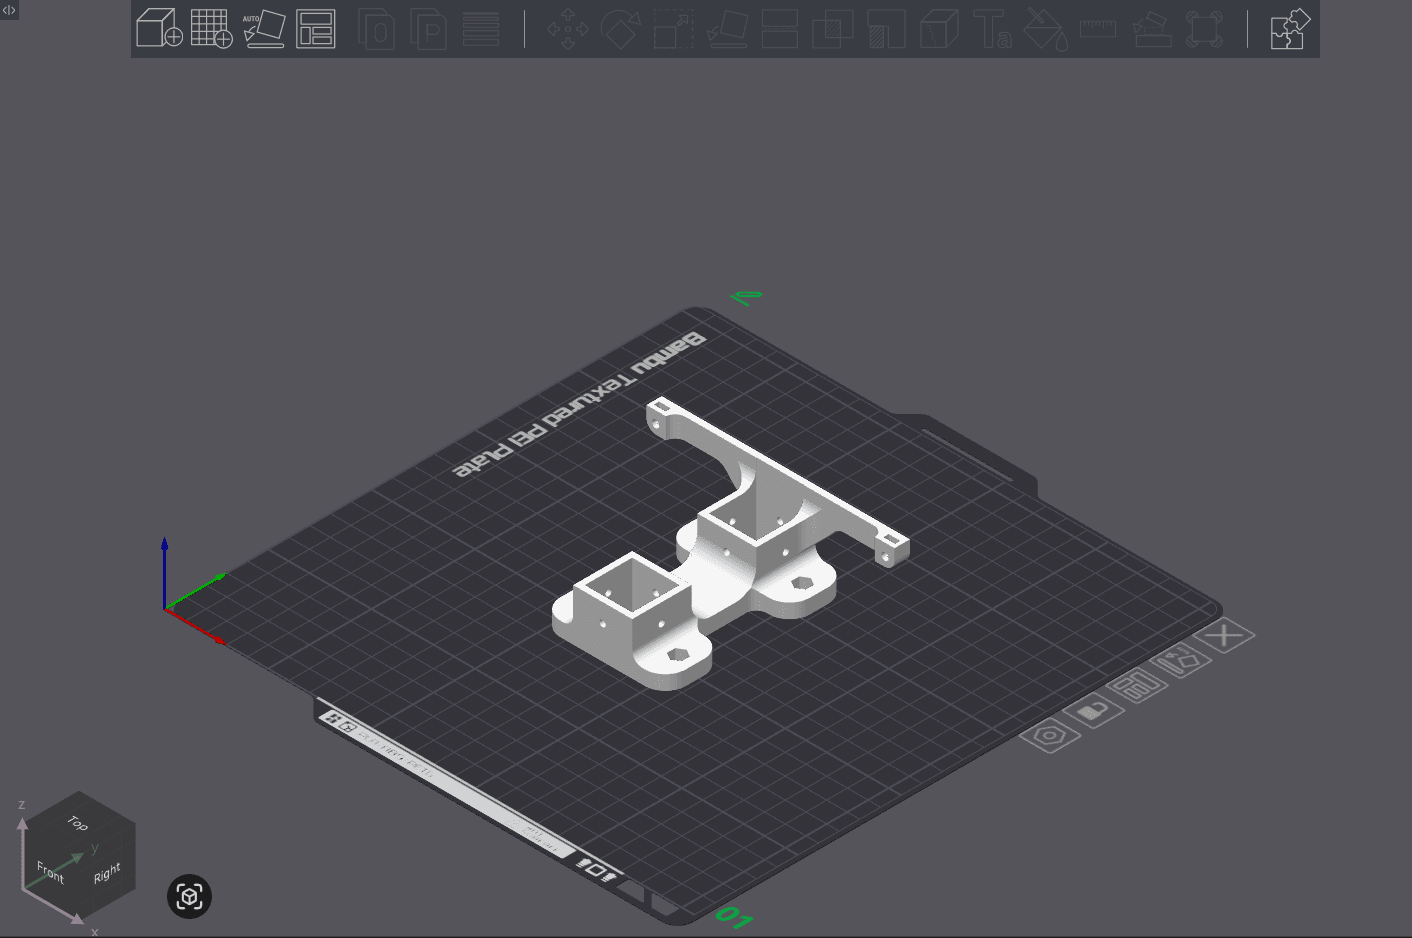Delete the plate using the X button
The height and width of the screenshot is (938, 1412).
point(1225,634)
